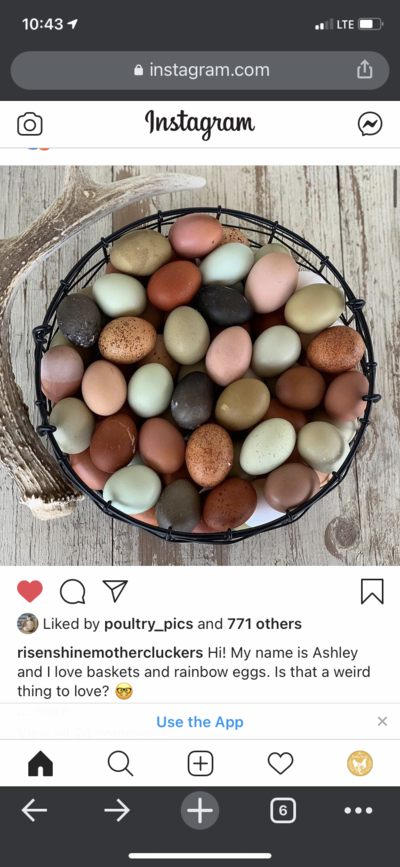The width and height of the screenshot is (400, 867).
Task: Click the Use the App link
Action: click(x=200, y=722)
